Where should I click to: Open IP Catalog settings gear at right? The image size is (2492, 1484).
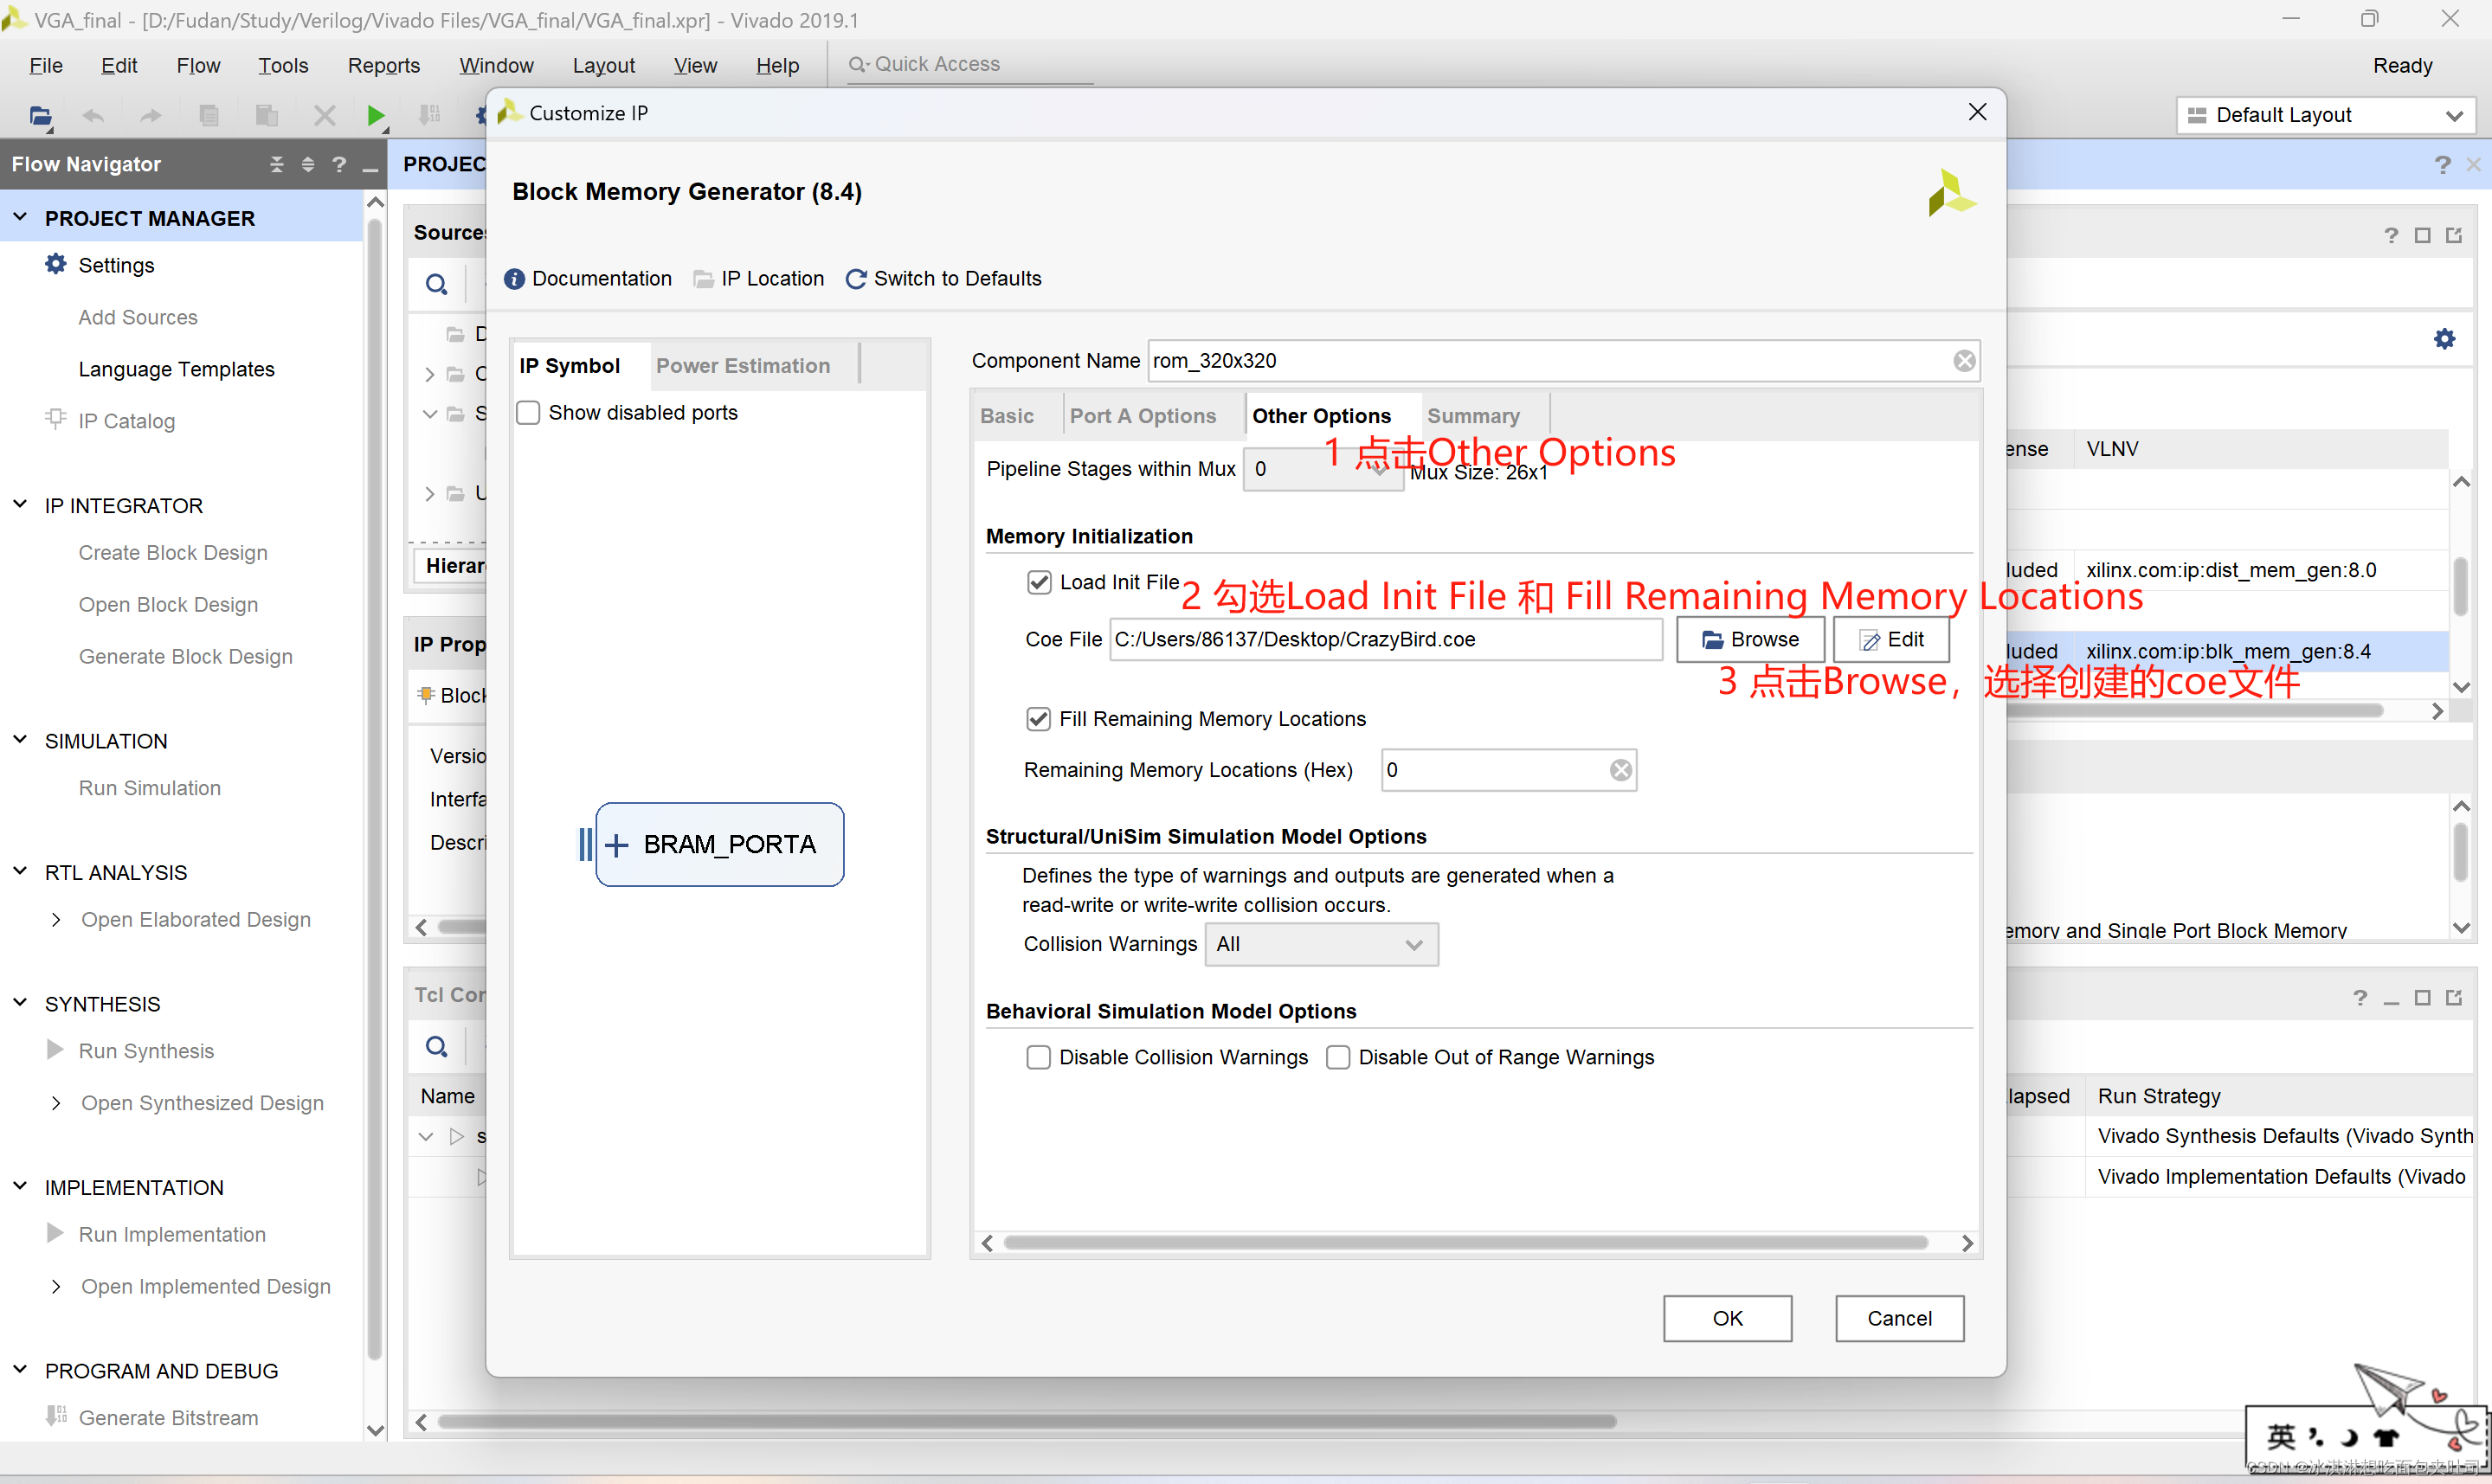coord(2444,339)
